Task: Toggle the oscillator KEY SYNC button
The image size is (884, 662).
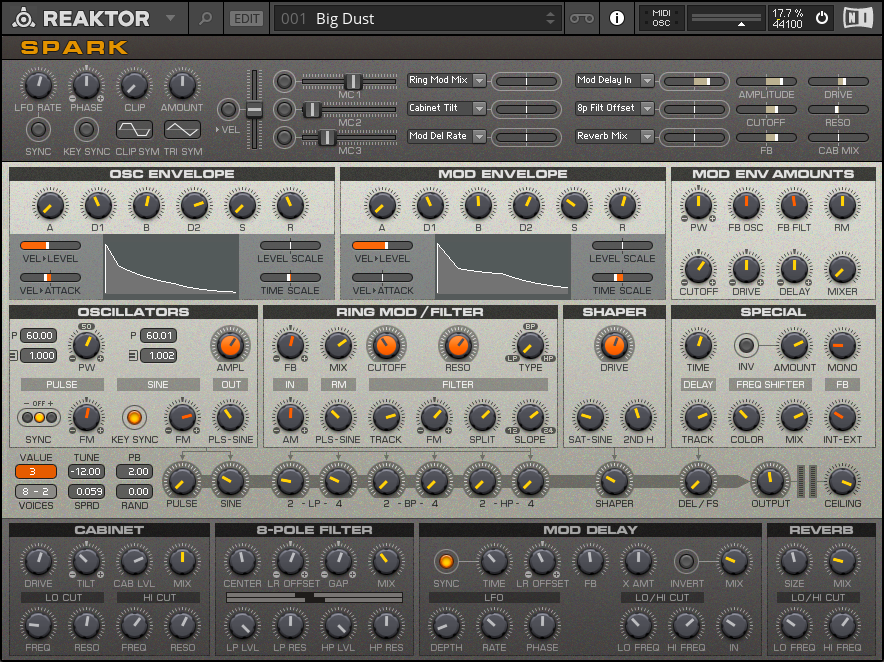Action: (132, 415)
